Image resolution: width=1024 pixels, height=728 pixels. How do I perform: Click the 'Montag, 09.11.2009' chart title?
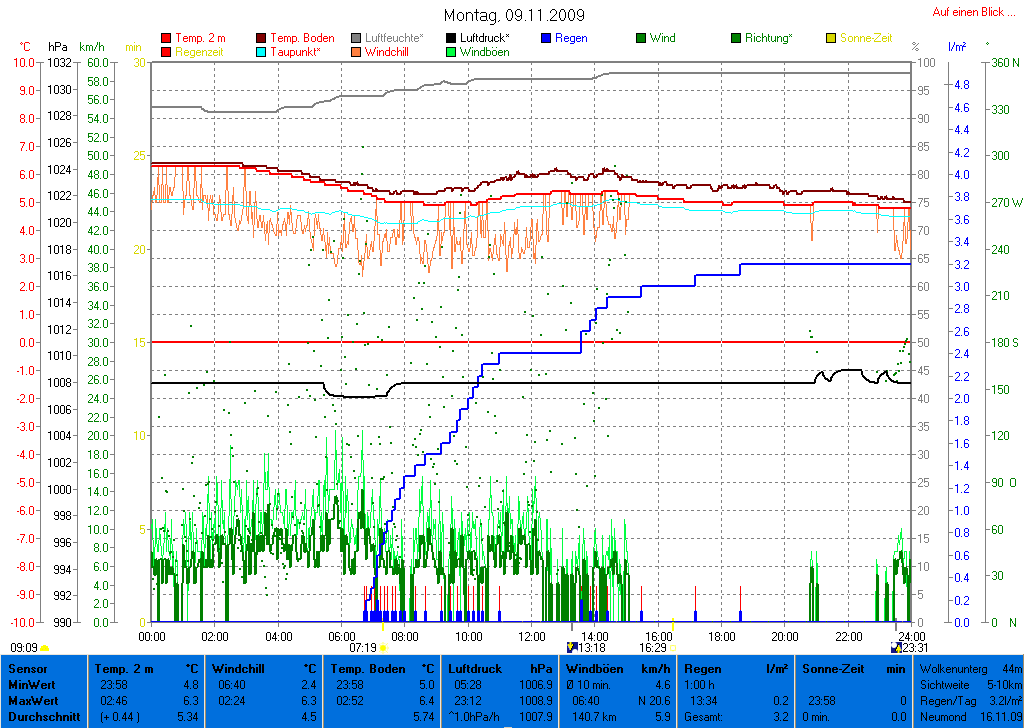coord(515,15)
